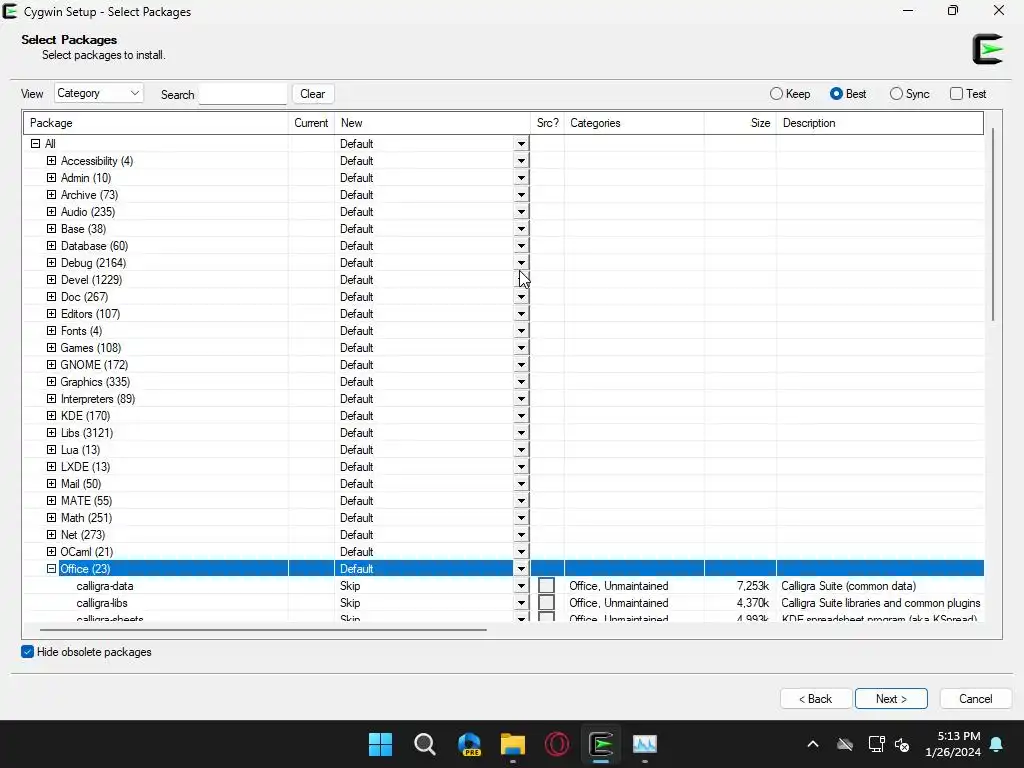
Task: Check Src box for calligra-data
Action: (x=547, y=586)
